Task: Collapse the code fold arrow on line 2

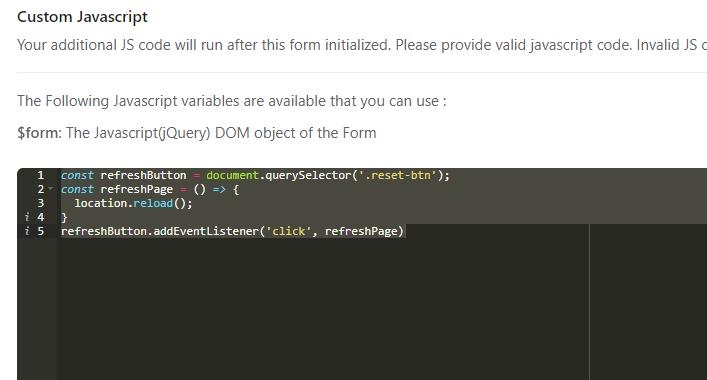Action: (50, 189)
